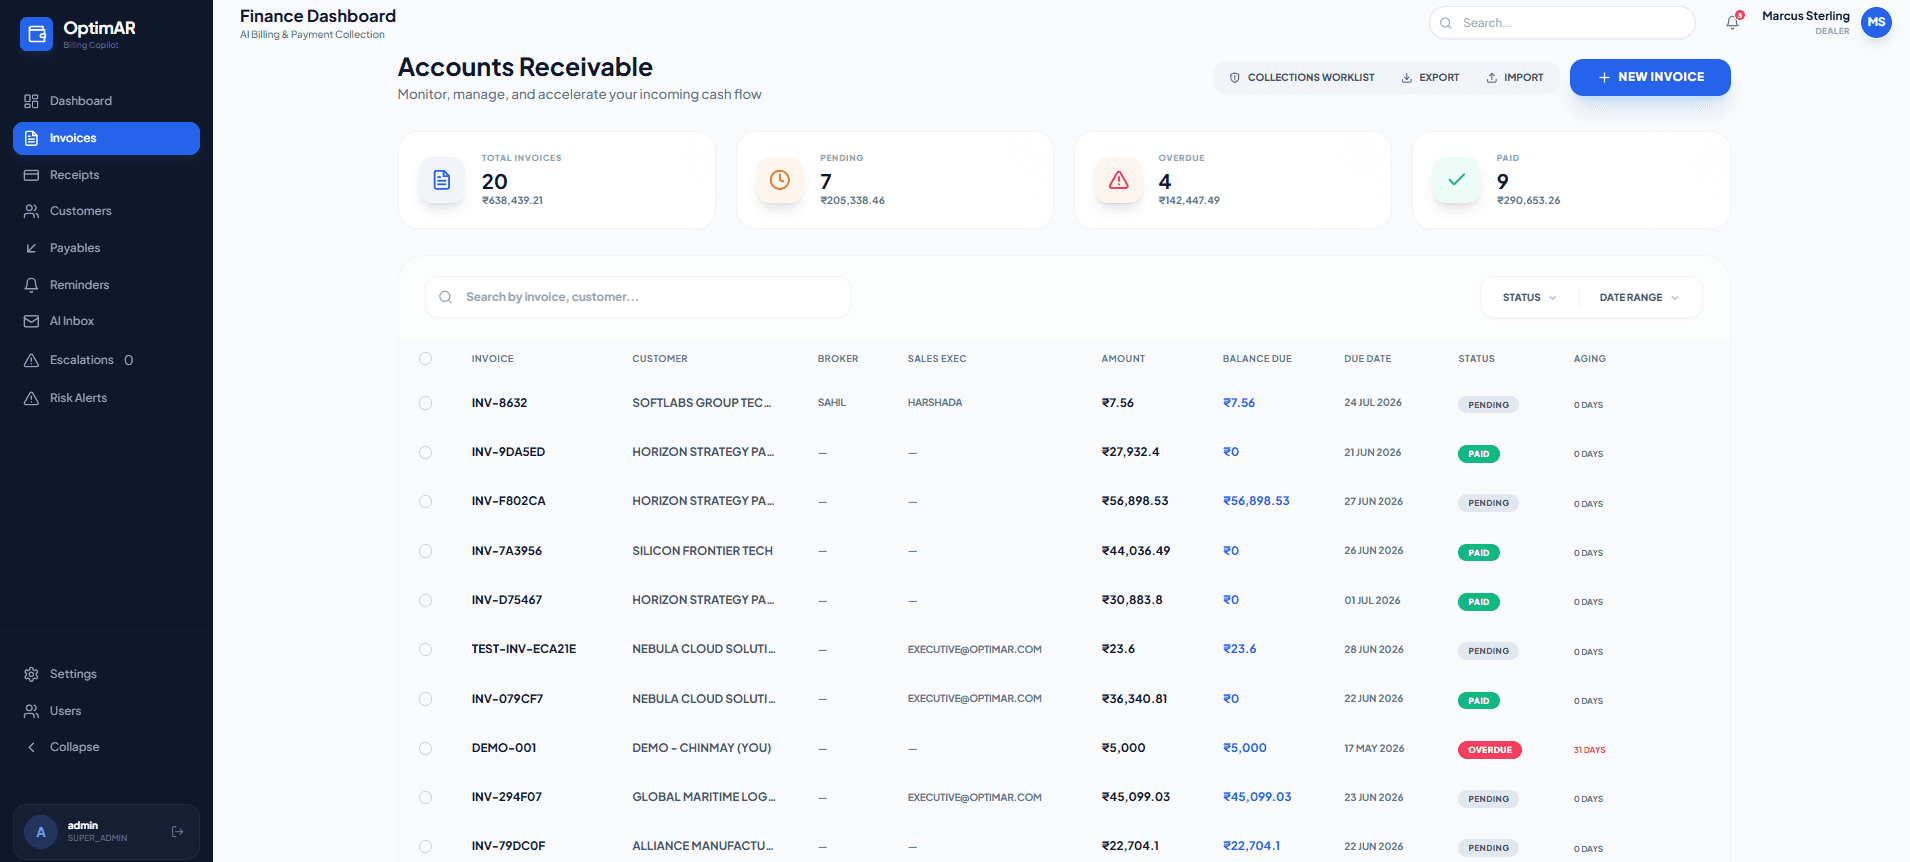
Task: Click the top header Search box
Action: click(1562, 23)
